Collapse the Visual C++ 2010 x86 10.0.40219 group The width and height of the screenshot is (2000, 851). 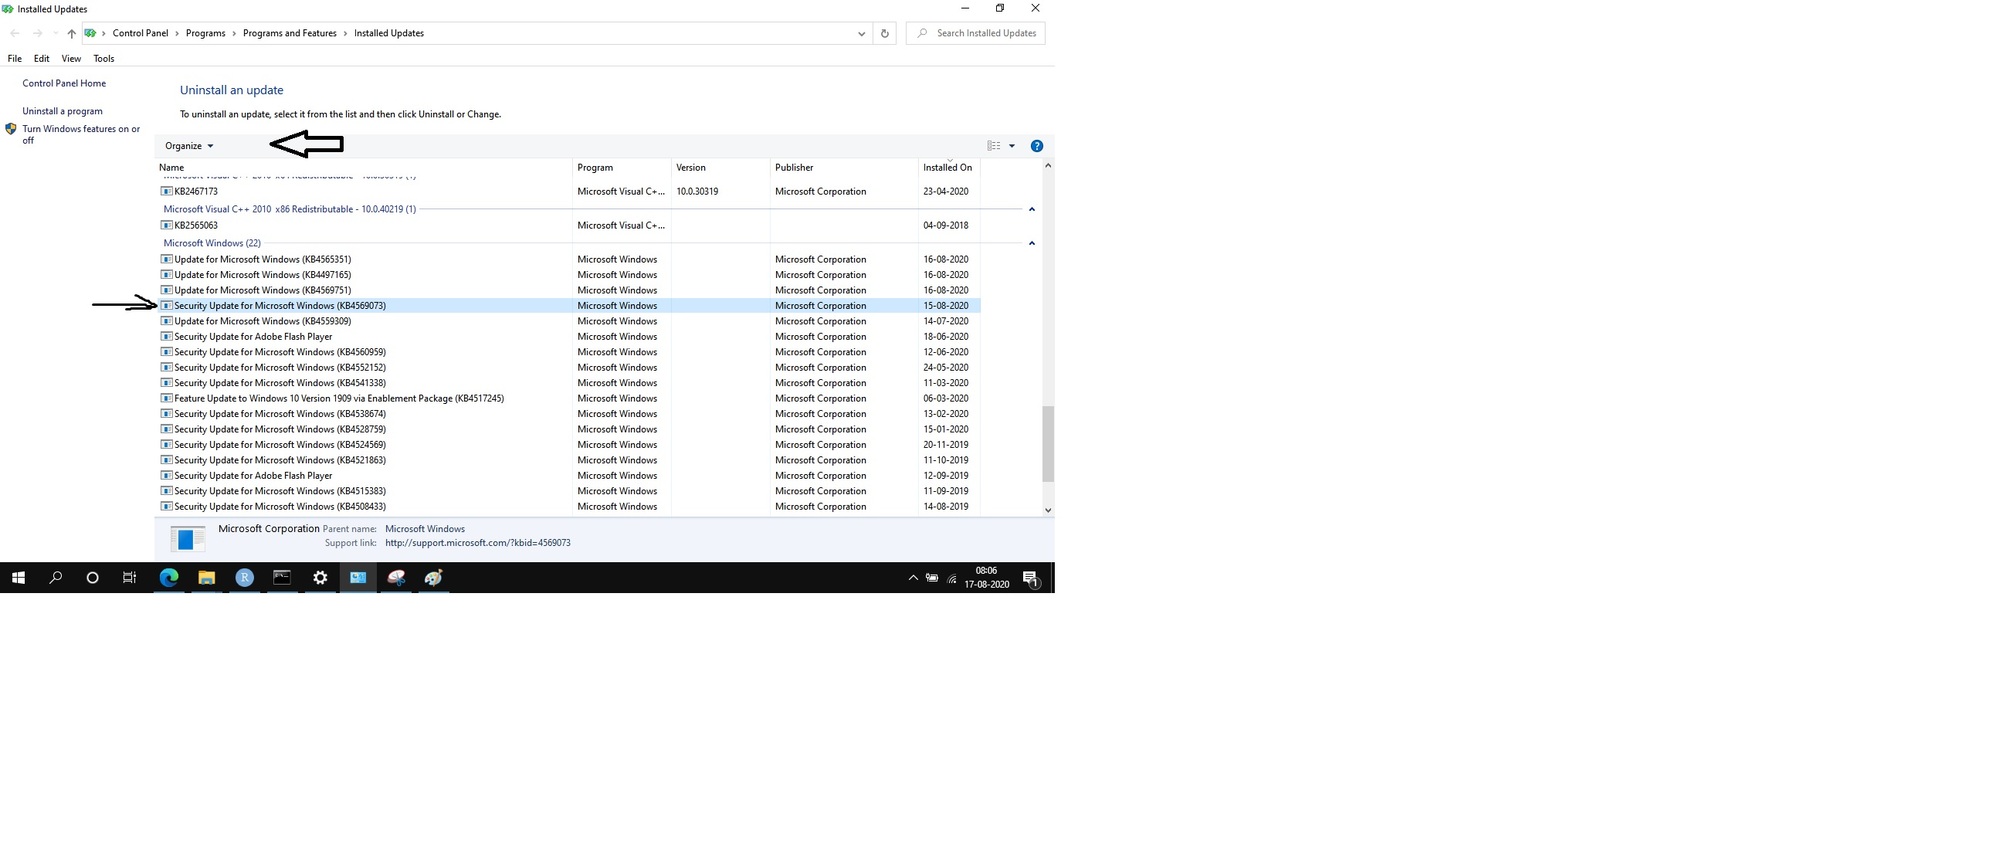coord(1031,209)
